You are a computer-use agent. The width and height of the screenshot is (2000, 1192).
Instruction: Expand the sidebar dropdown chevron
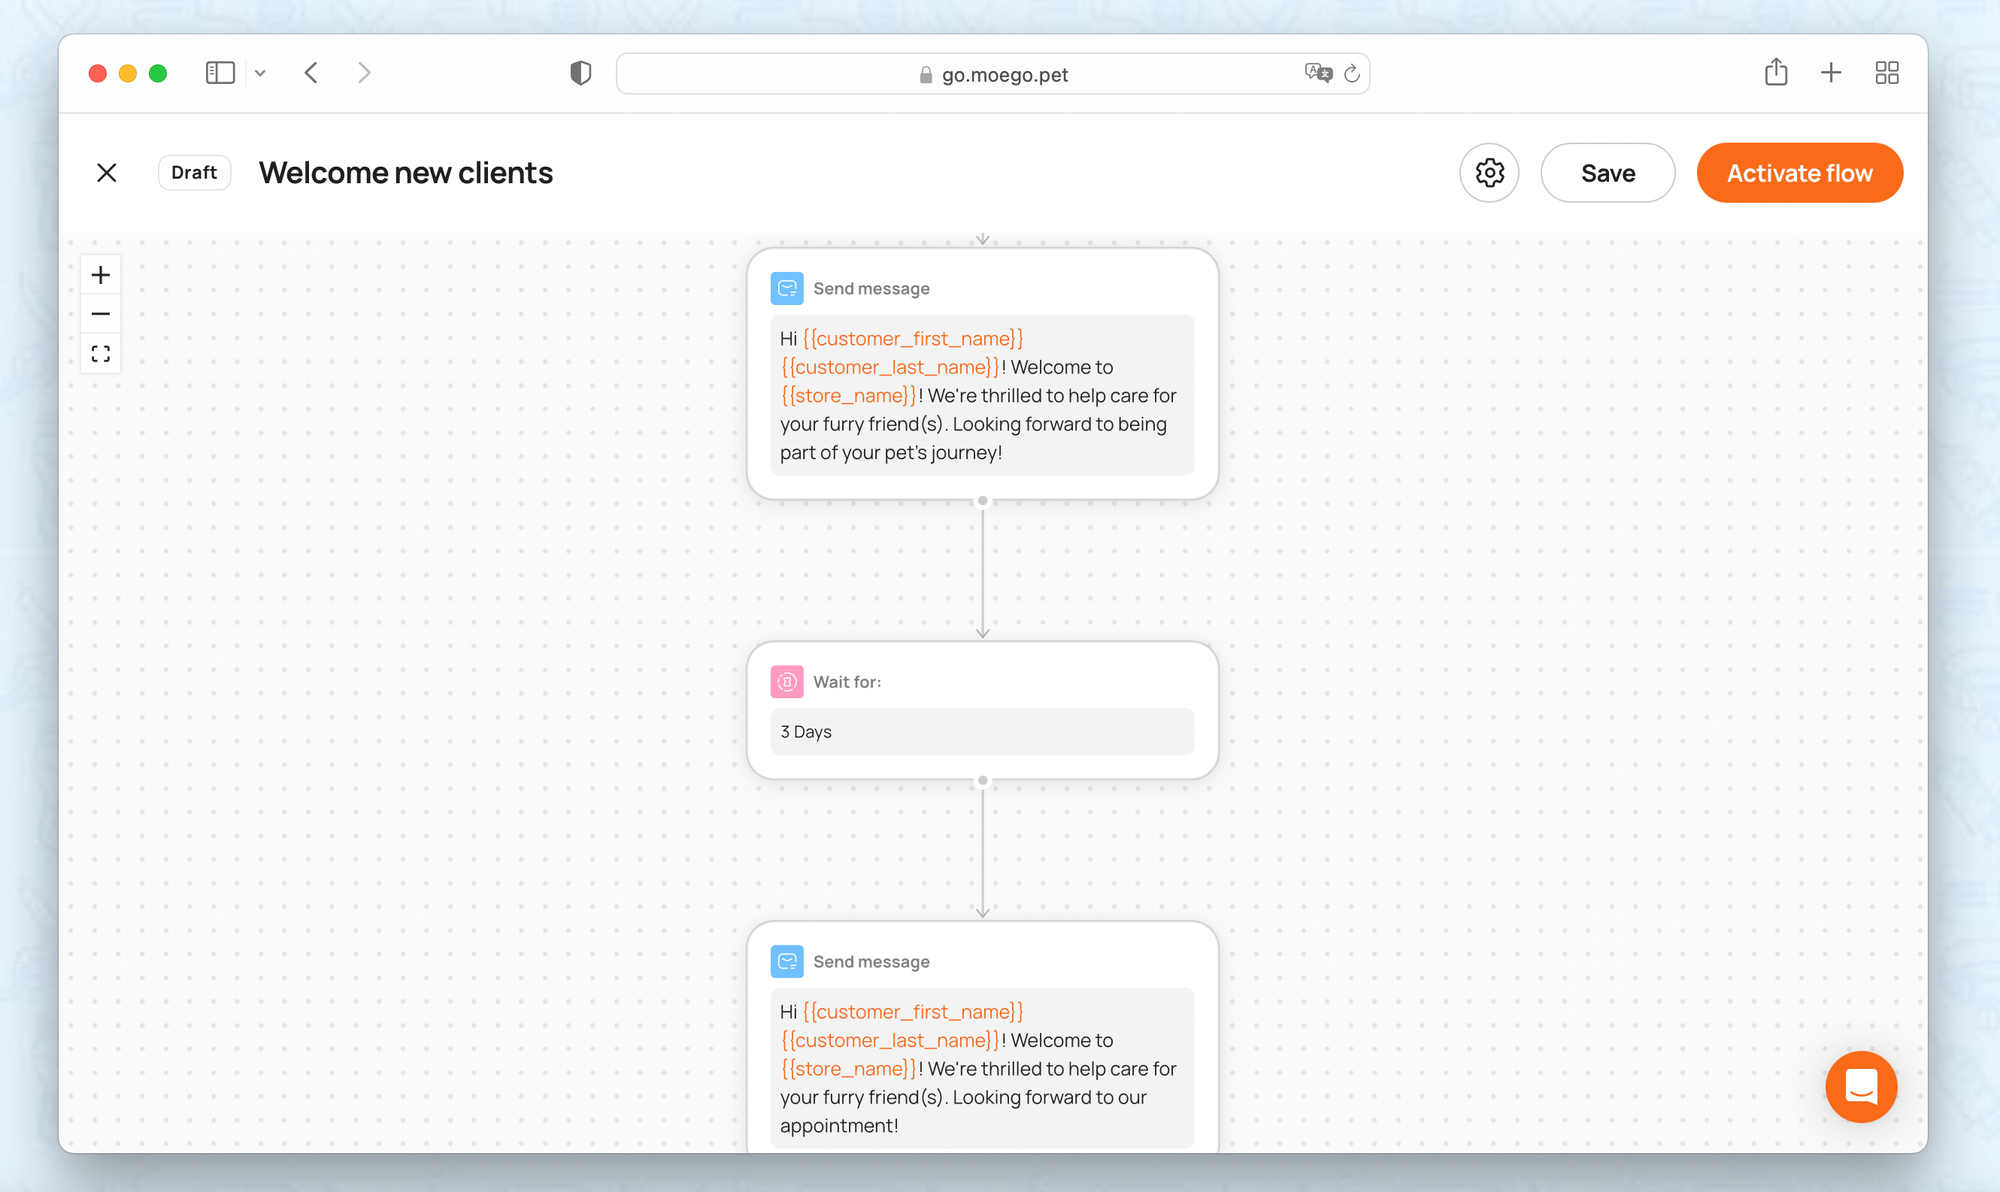tap(260, 73)
